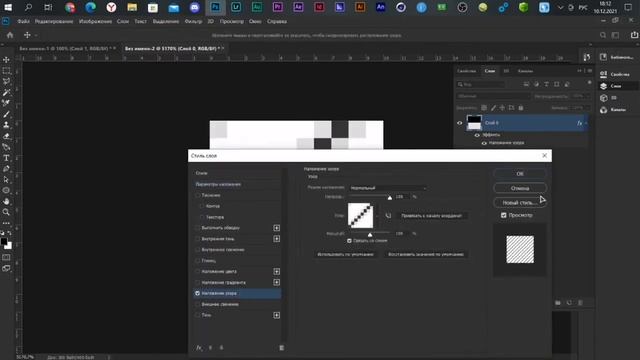This screenshot has width=640, height=360.
Task: Create new preset from this pattern icon
Action: click(x=388, y=216)
